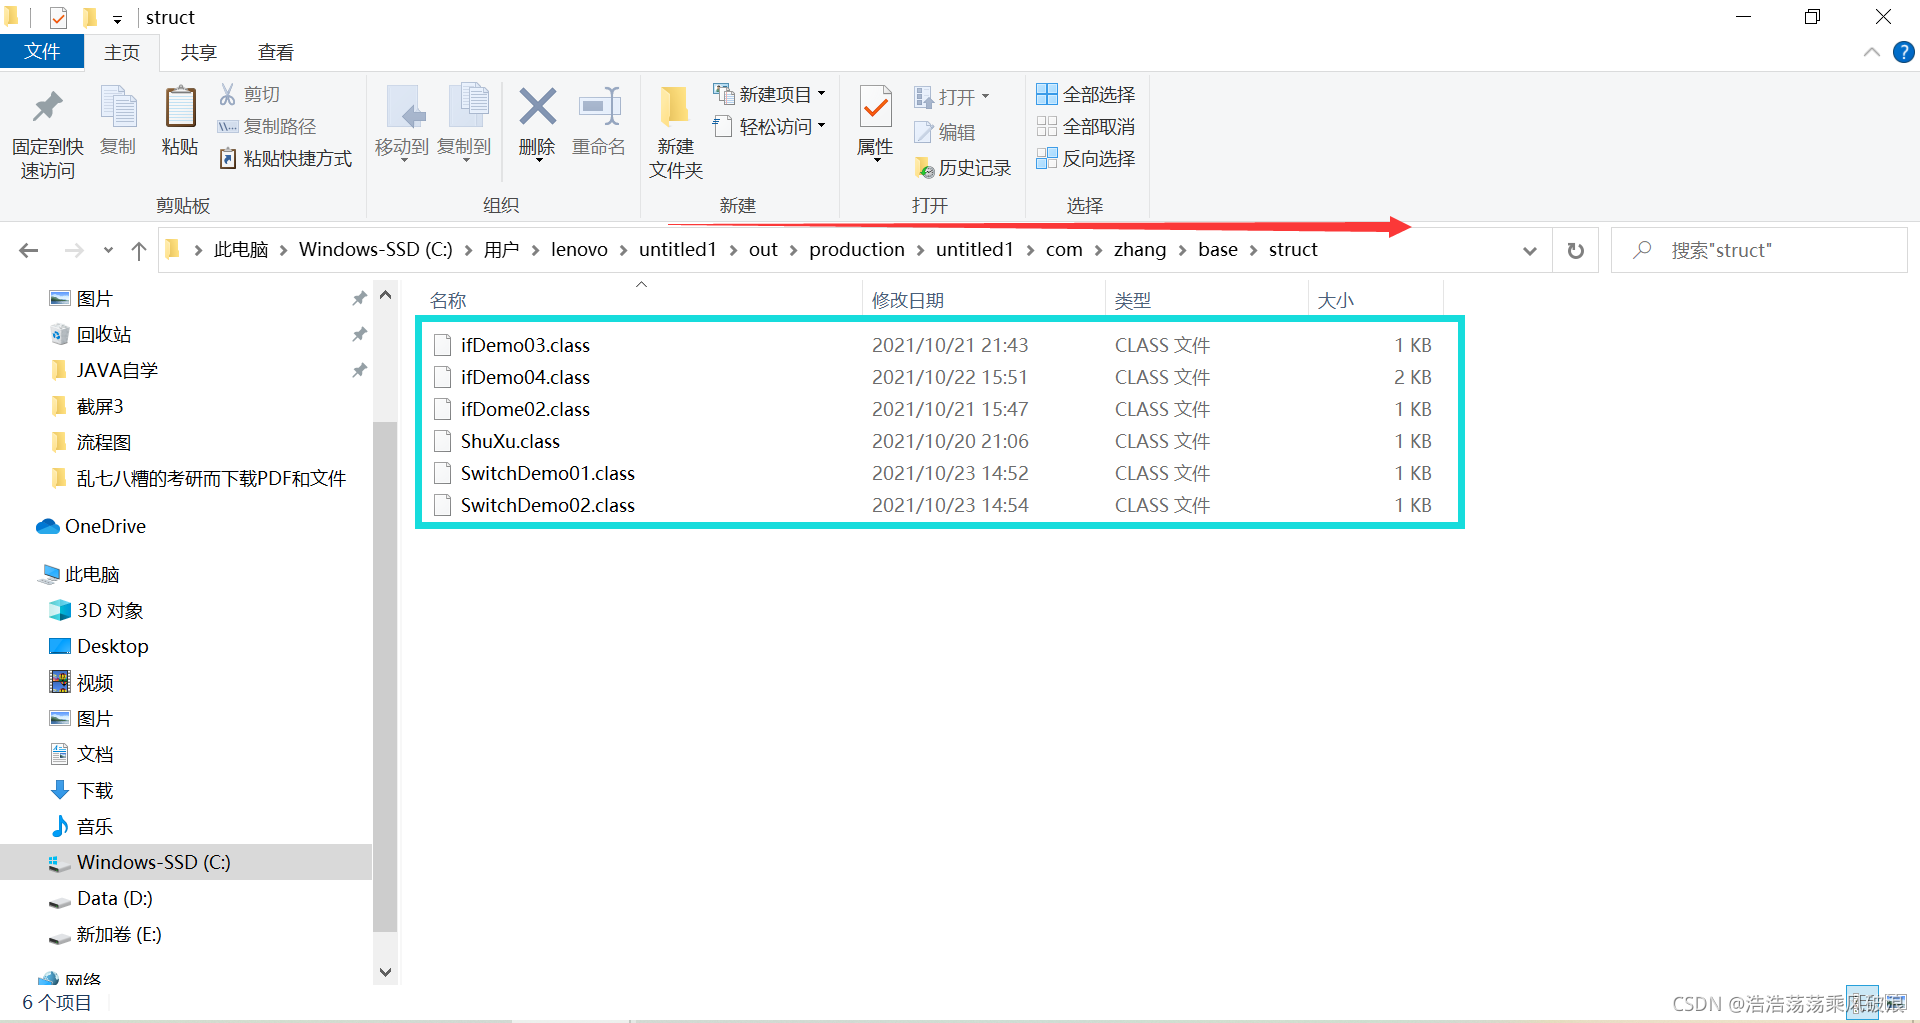The image size is (1920, 1023).
Task: Open the File (文件) tab
Action: (42, 52)
